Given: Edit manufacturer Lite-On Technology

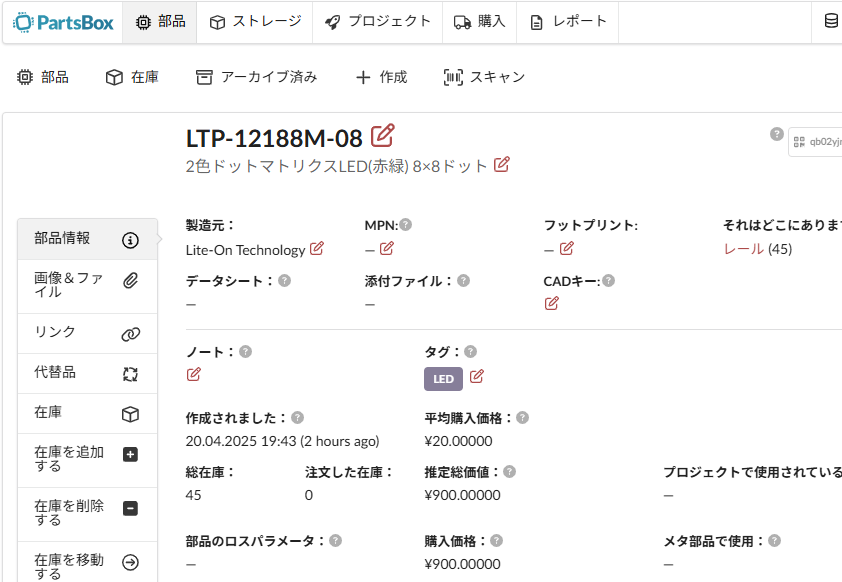Looking at the screenshot, I should point(317,248).
